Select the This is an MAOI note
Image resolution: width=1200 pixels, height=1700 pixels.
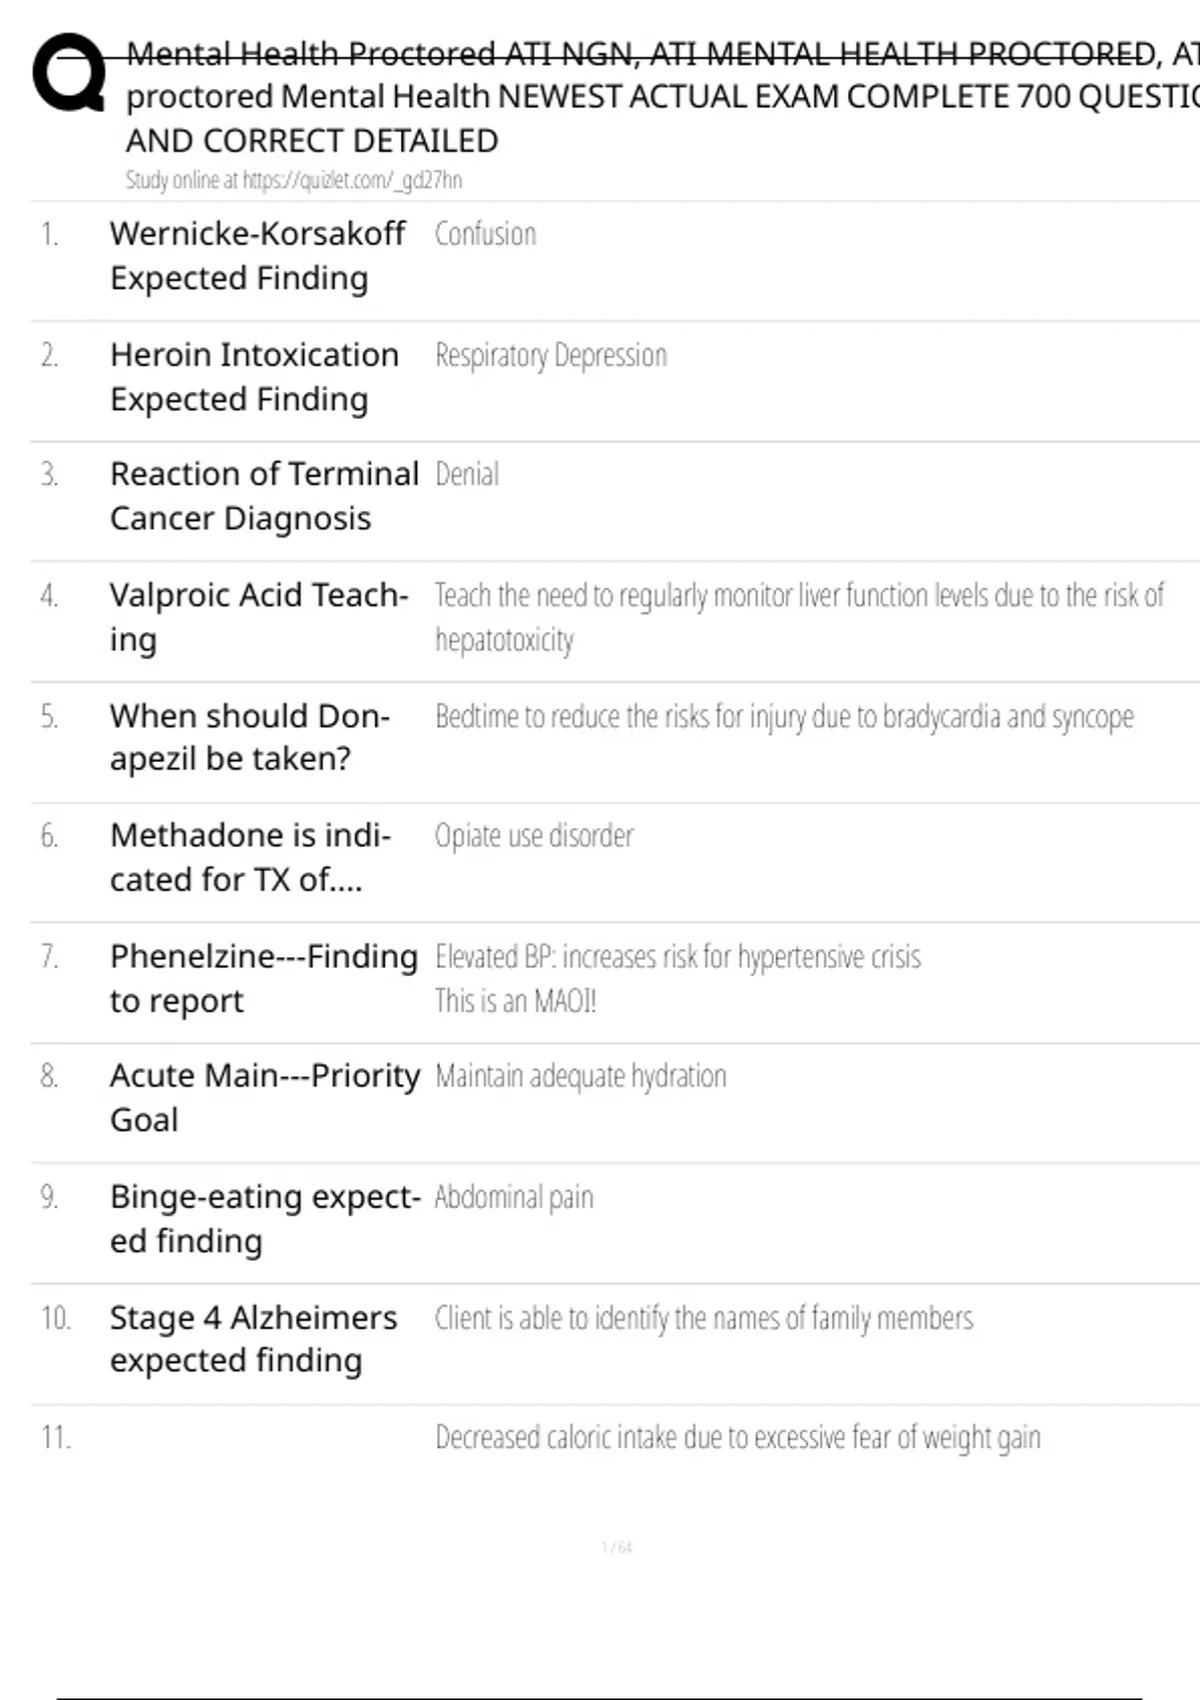[516, 1001]
